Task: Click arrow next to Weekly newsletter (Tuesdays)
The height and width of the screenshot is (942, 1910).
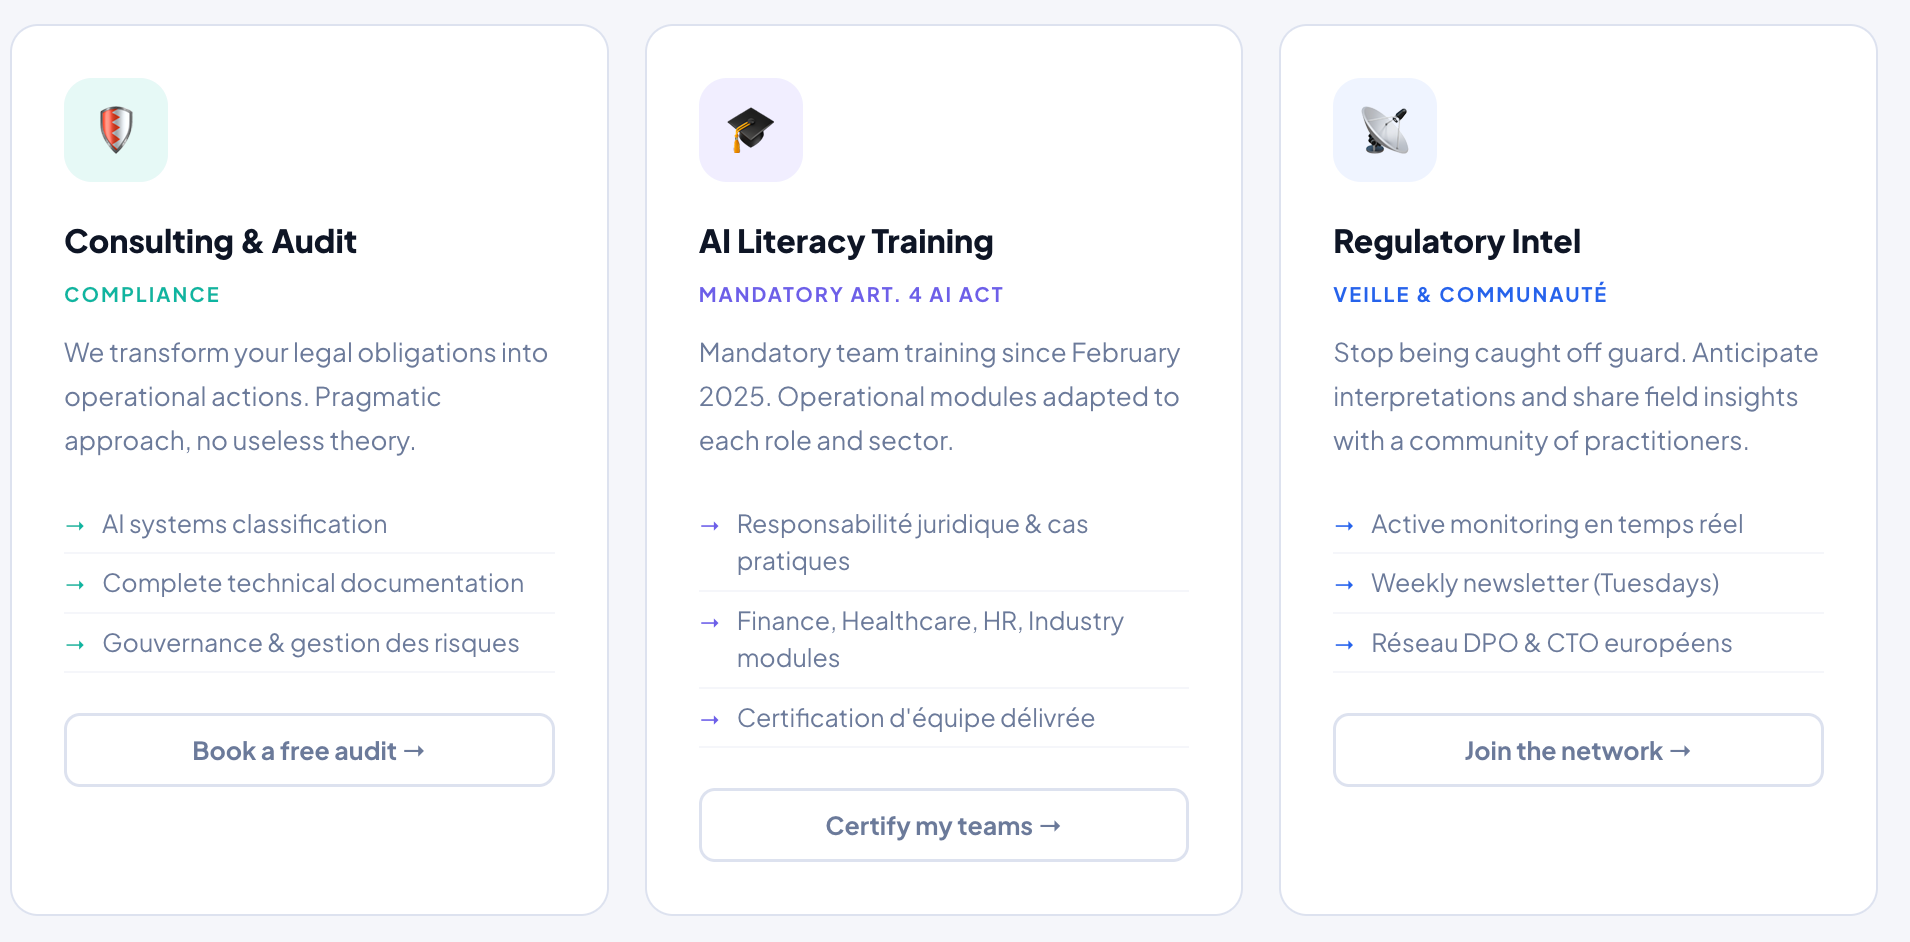Action: (x=1344, y=585)
